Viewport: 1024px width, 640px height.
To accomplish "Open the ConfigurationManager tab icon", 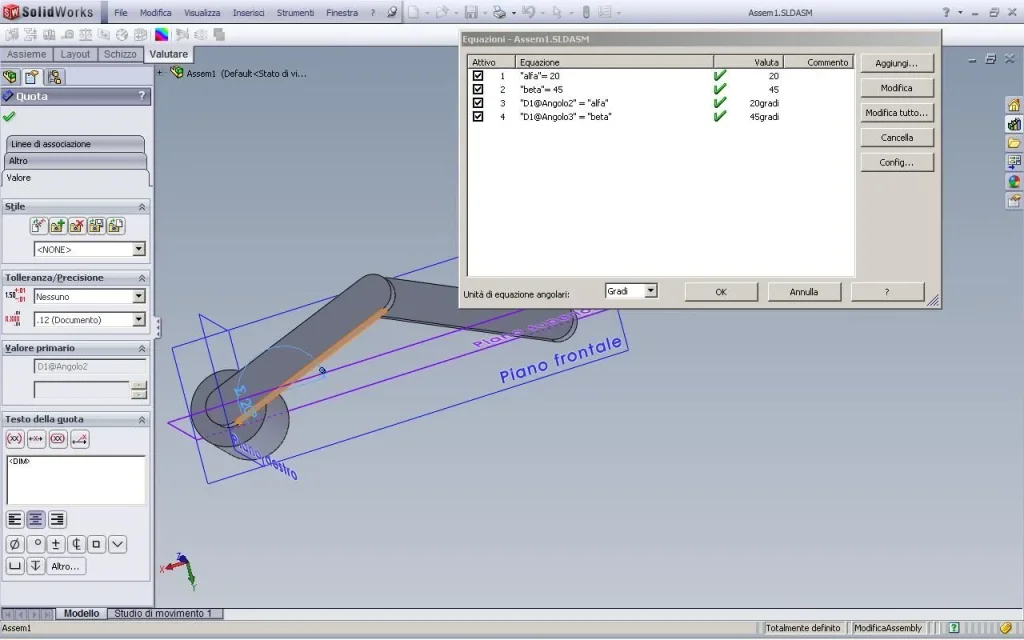I will click(54, 77).
